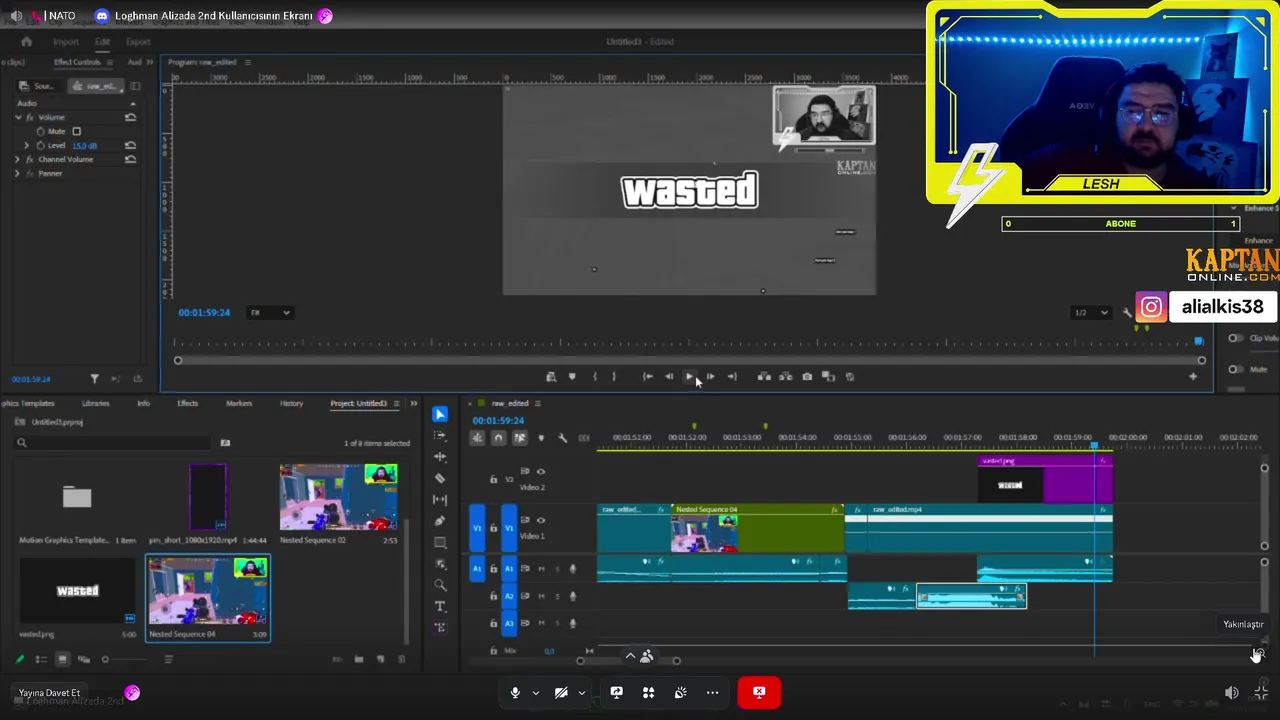This screenshot has width=1280, height=720.
Task: Open the Discord activities grid icon
Action: click(x=648, y=692)
